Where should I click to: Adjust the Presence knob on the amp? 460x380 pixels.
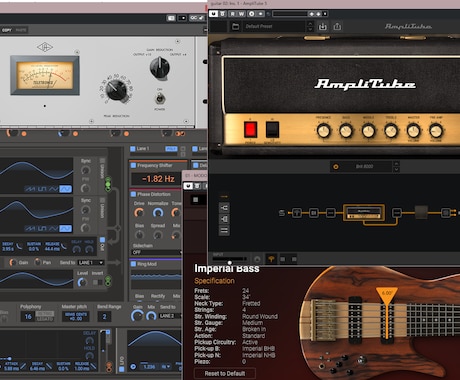323,131
